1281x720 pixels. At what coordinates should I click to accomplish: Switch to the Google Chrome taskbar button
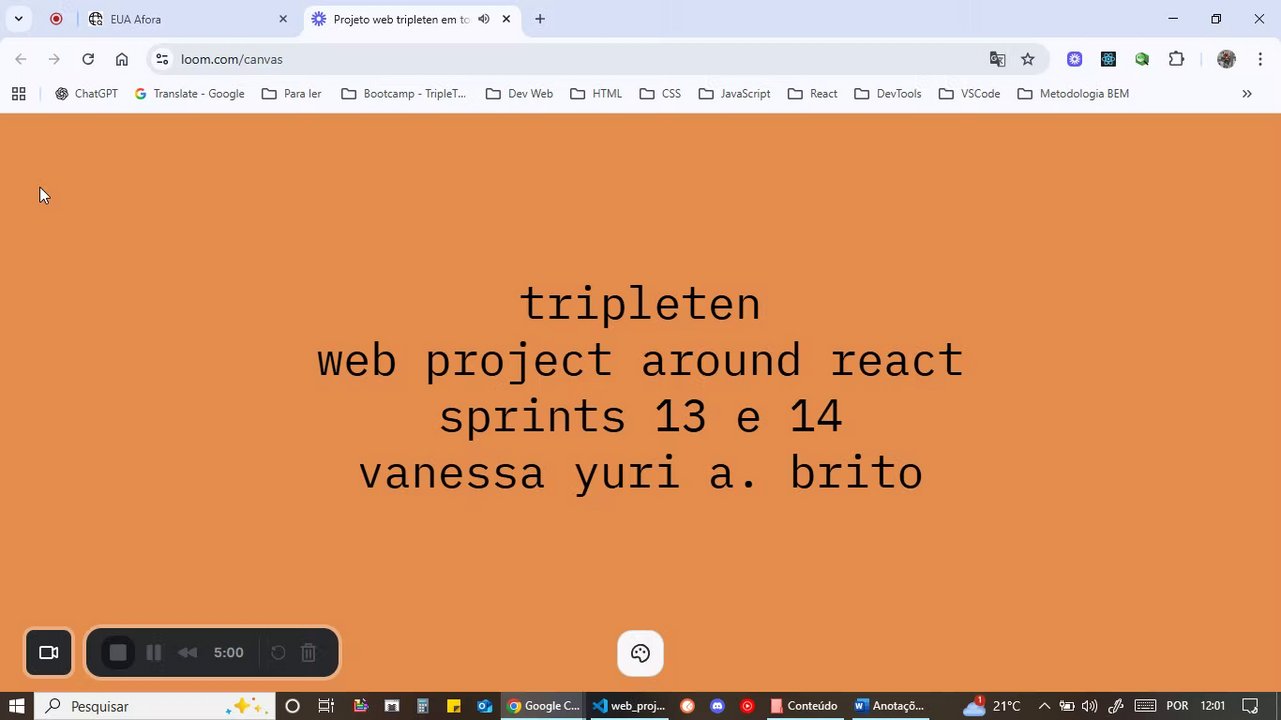pyautogui.click(x=544, y=706)
